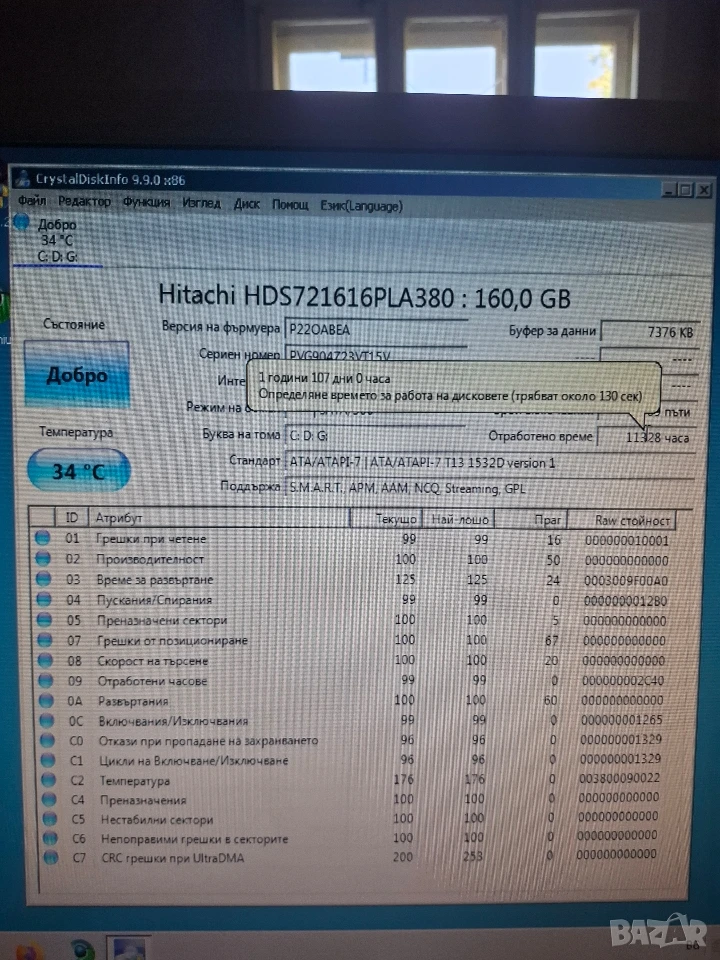Click the ATA/ATAPI-7 standard field
Viewport: 720px width, 960px height.
pyautogui.click(x=489, y=462)
